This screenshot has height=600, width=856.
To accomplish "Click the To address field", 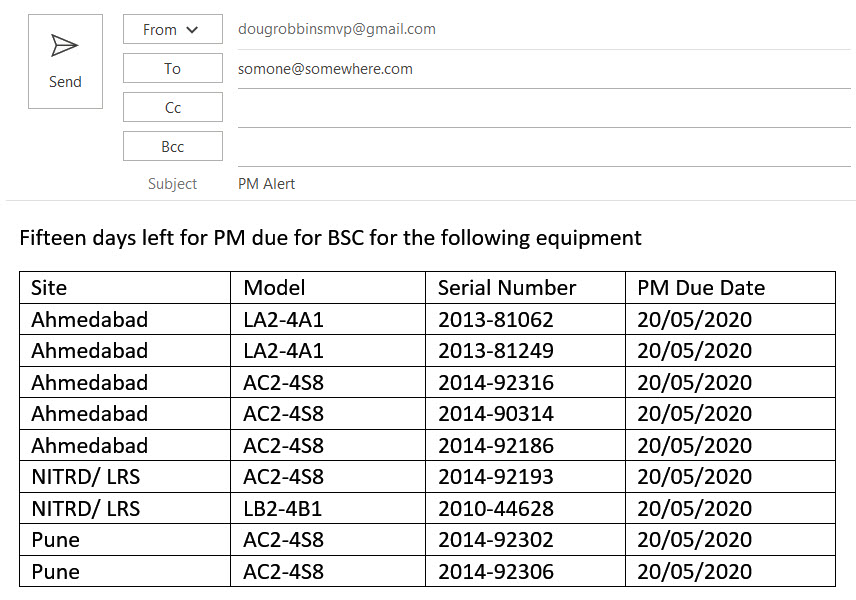I will (x=540, y=69).
